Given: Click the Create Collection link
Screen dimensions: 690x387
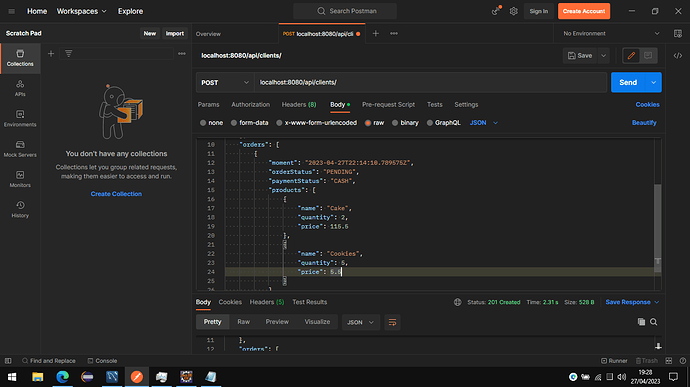Looking at the screenshot, I should click(x=116, y=194).
